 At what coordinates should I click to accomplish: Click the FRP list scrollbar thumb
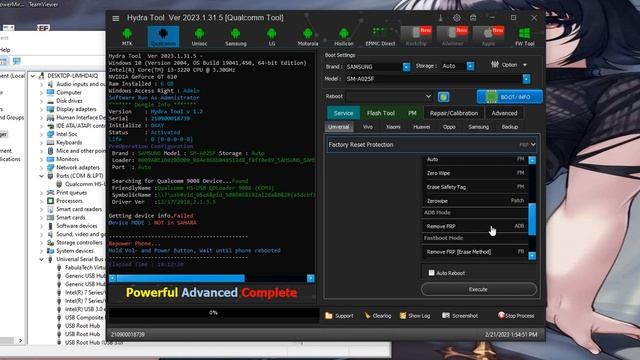[532, 219]
